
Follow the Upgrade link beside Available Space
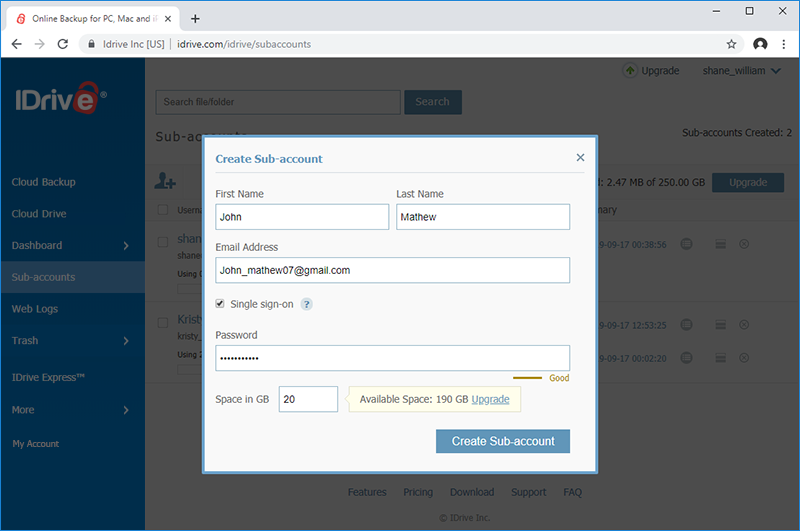coord(490,399)
